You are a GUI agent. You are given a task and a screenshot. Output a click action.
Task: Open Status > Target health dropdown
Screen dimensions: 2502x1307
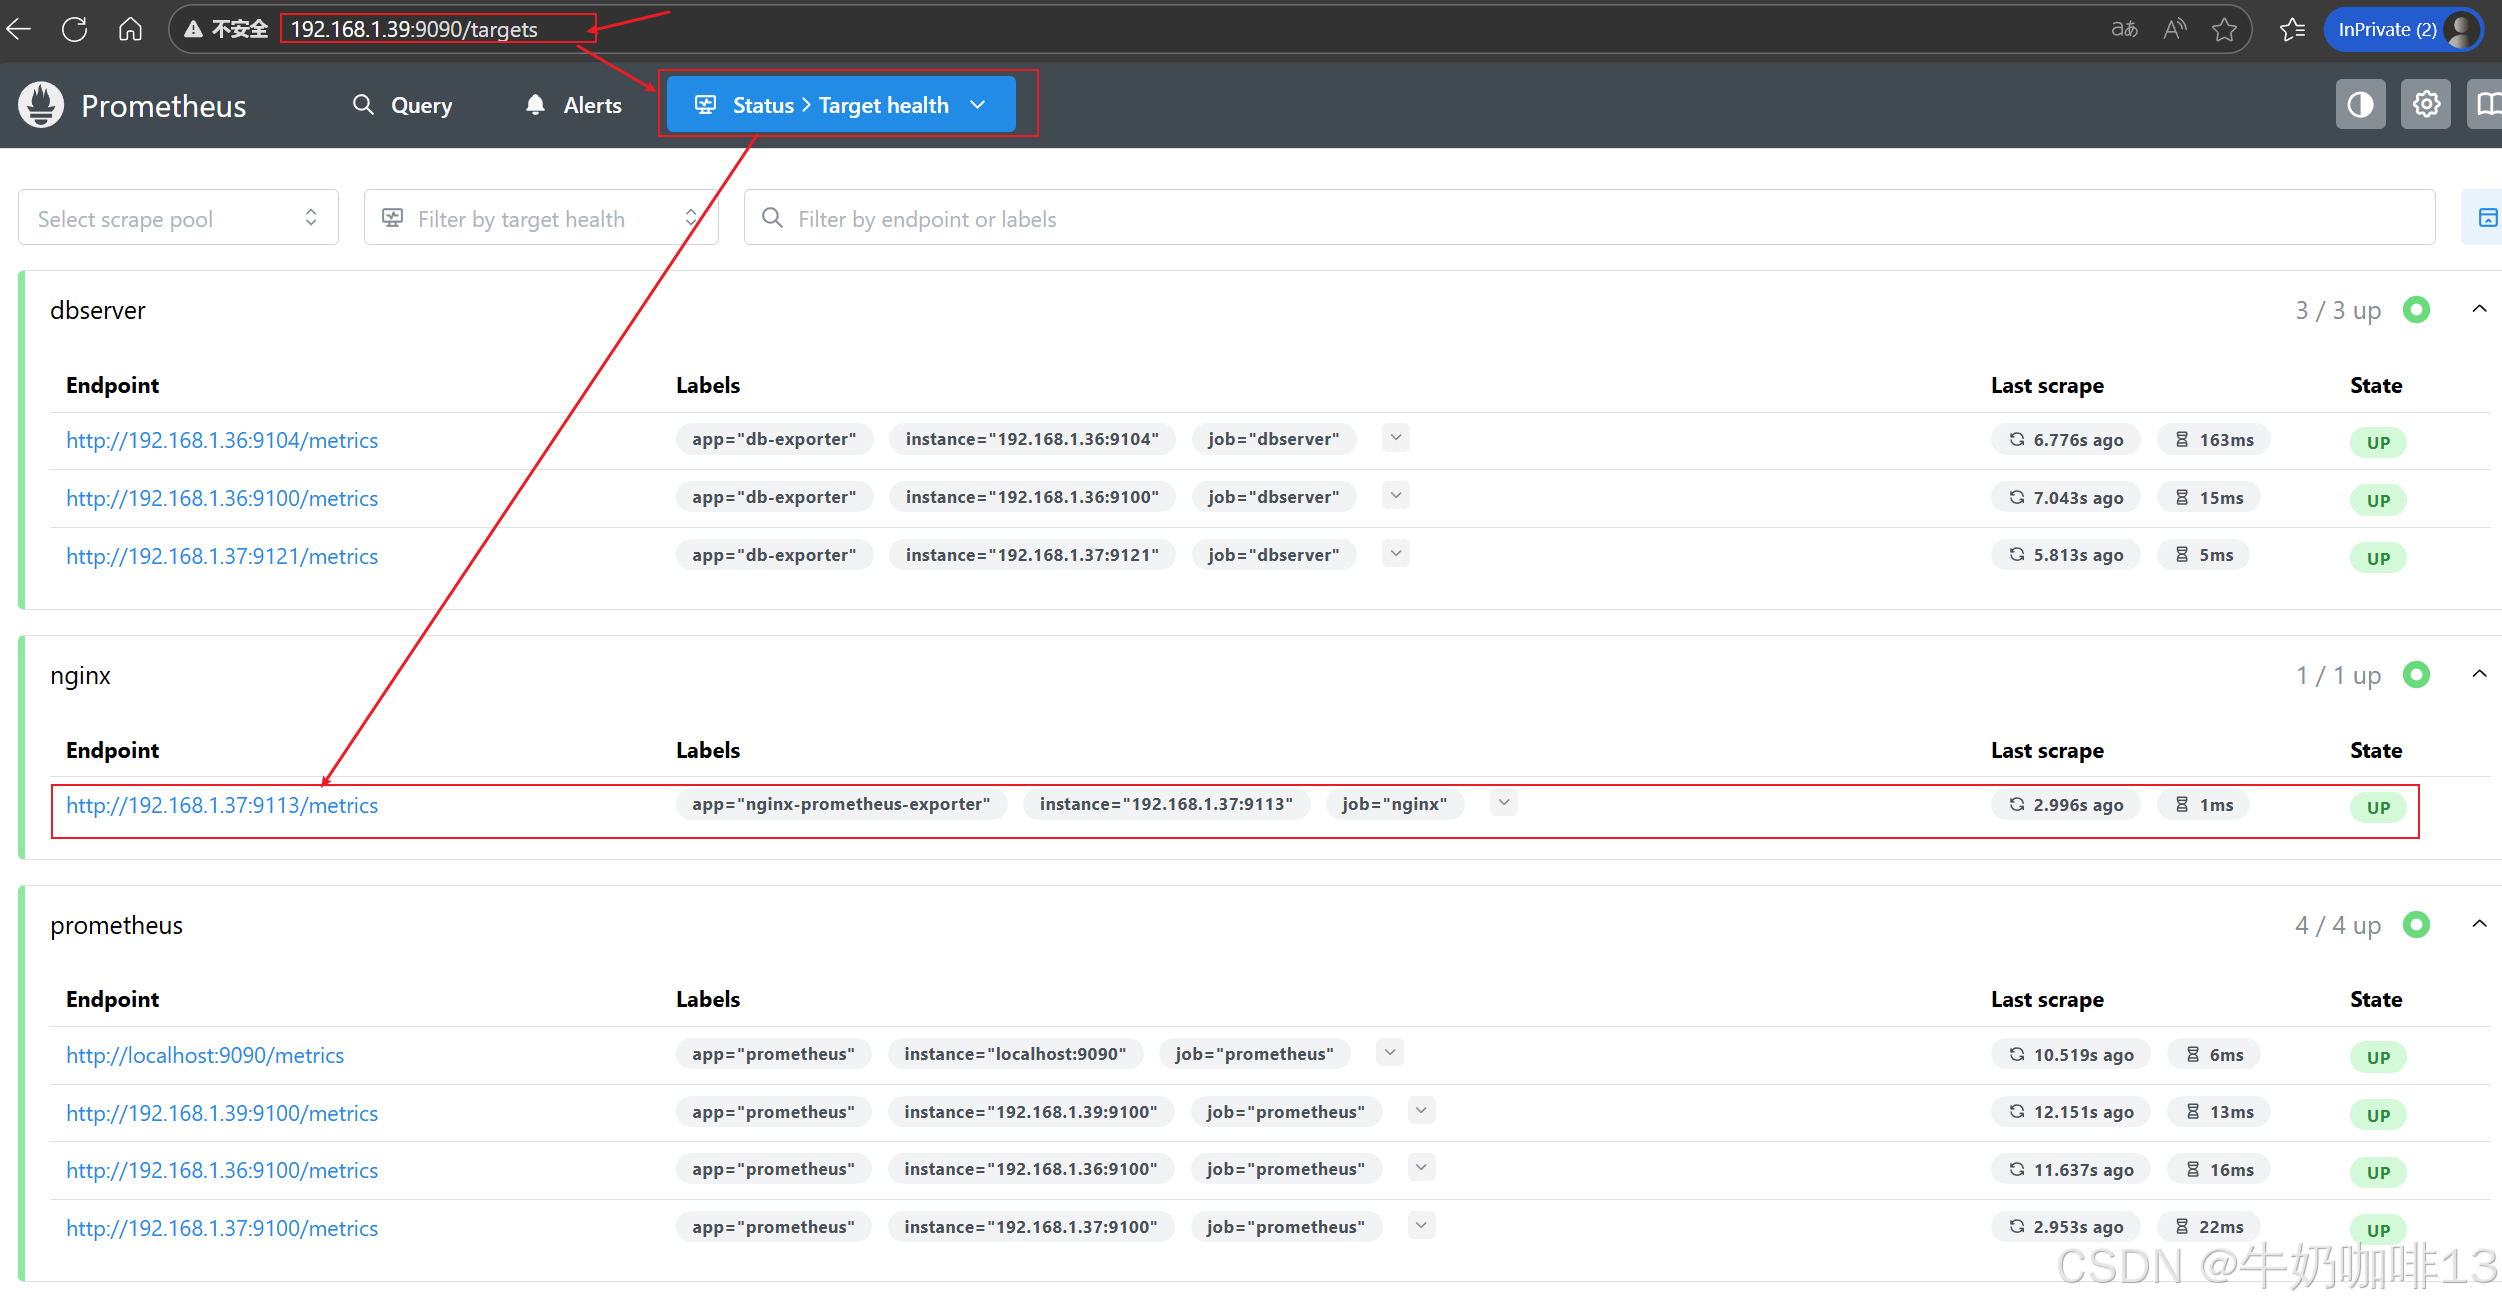[x=841, y=105]
